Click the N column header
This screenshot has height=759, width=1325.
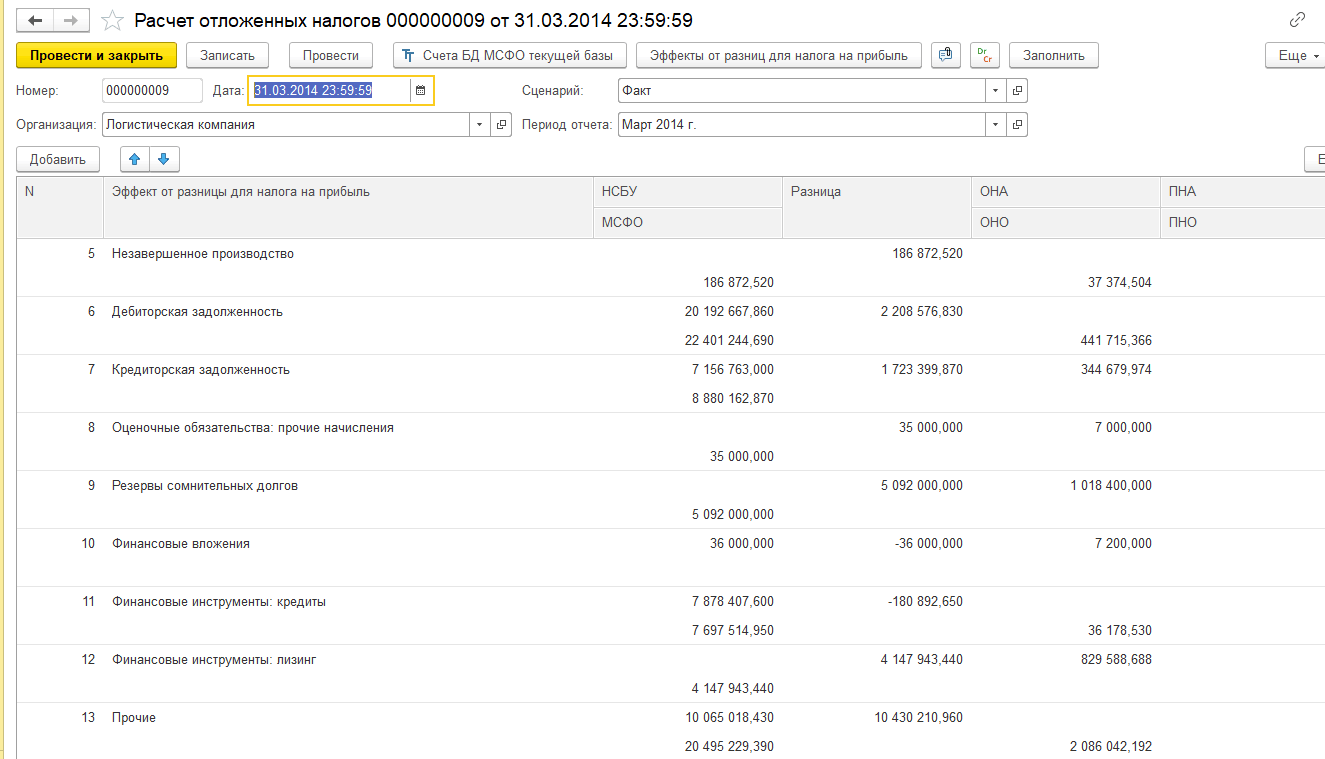[60, 207]
